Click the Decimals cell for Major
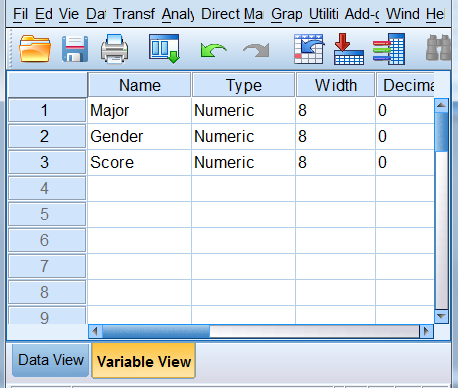The width and height of the screenshot is (458, 388). (x=405, y=110)
